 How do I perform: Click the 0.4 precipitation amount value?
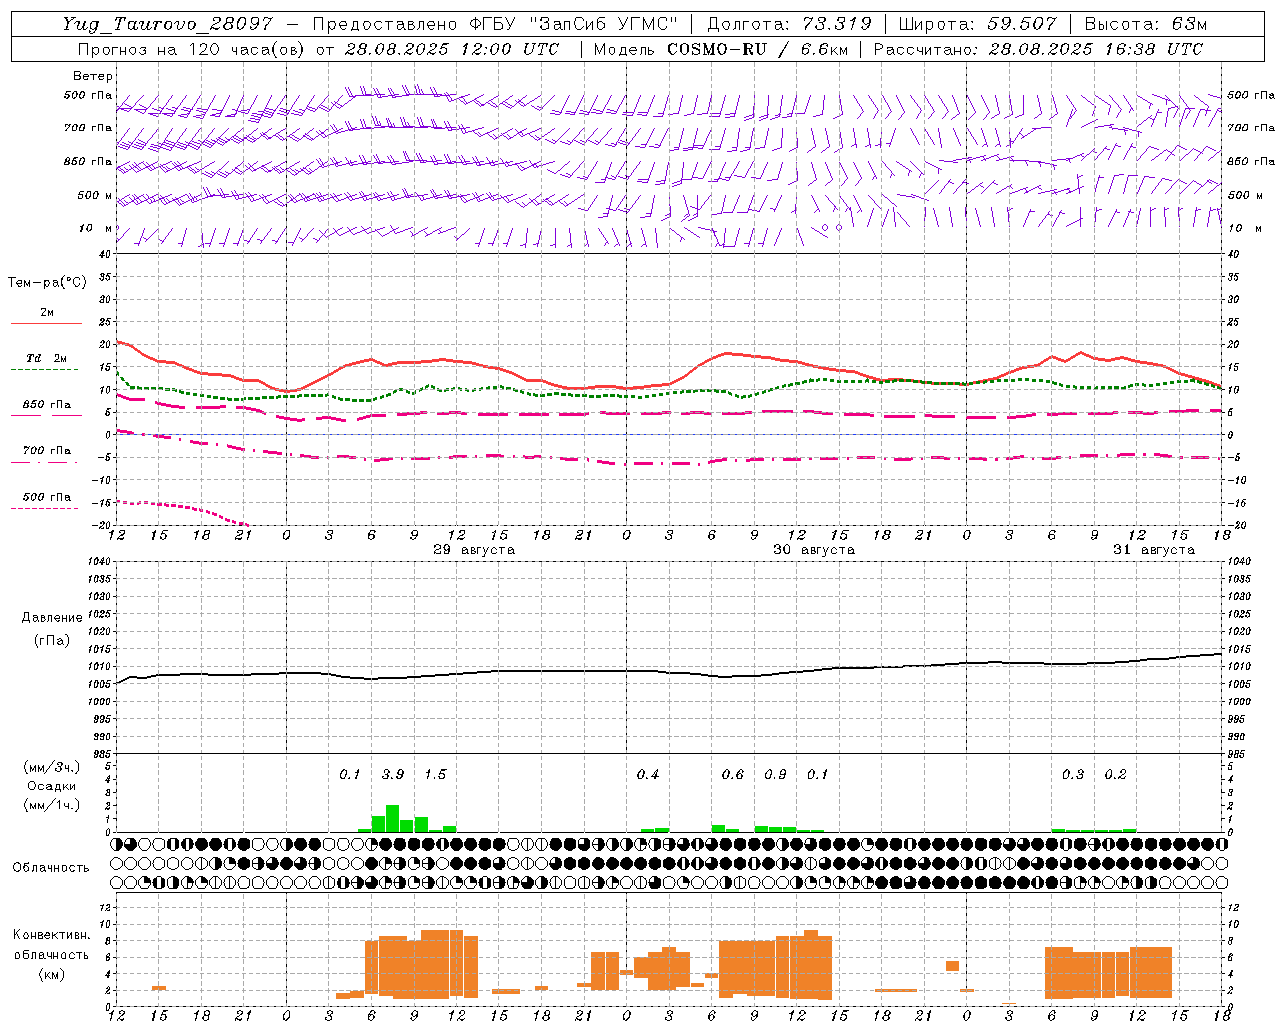(648, 775)
